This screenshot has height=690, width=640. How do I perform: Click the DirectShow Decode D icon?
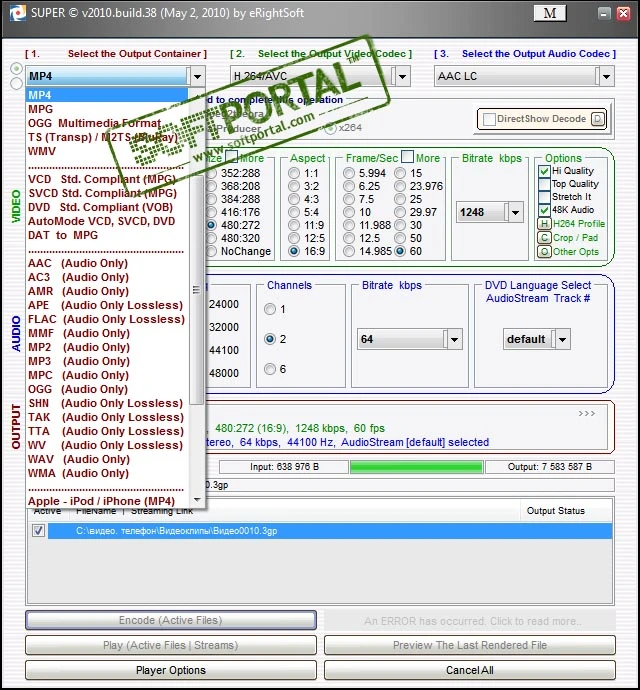coord(598,119)
